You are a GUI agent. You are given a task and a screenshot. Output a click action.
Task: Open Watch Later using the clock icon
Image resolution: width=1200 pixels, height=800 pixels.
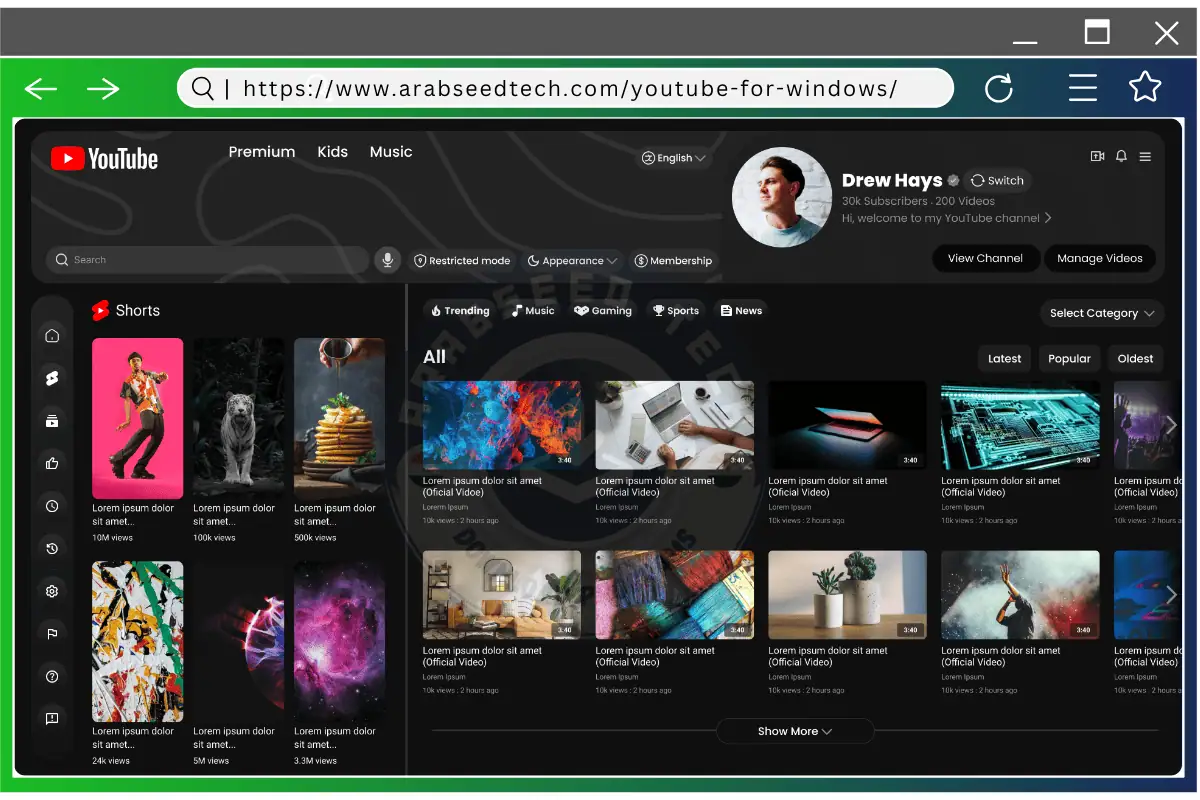pos(52,506)
